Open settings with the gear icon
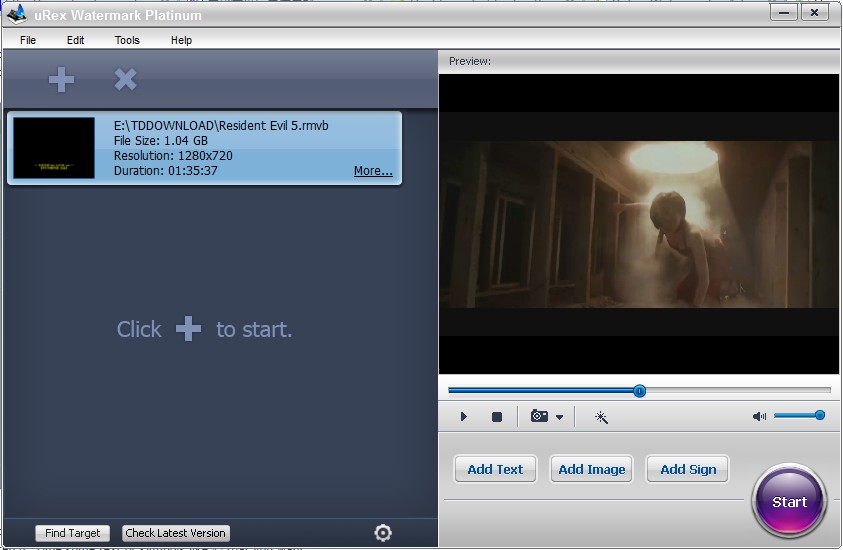The image size is (843, 550). (382, 533)
